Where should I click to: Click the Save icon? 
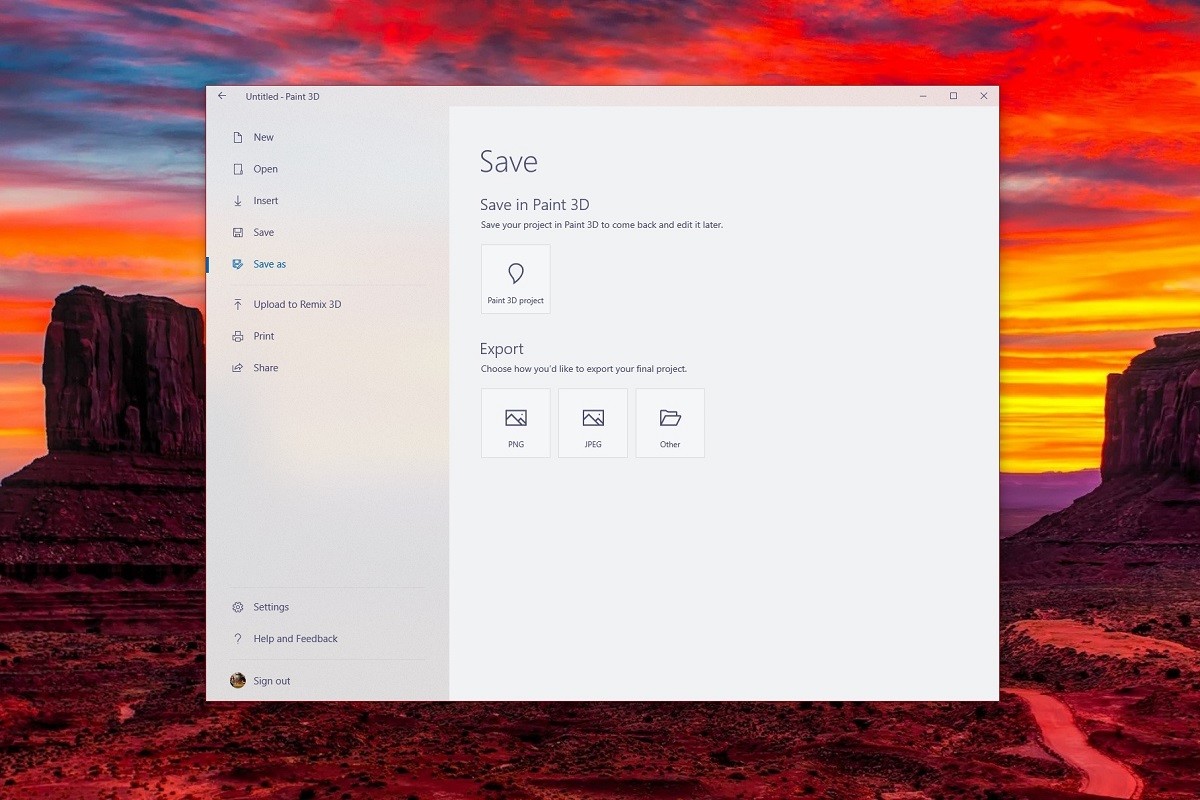click(x=237, y=232)
